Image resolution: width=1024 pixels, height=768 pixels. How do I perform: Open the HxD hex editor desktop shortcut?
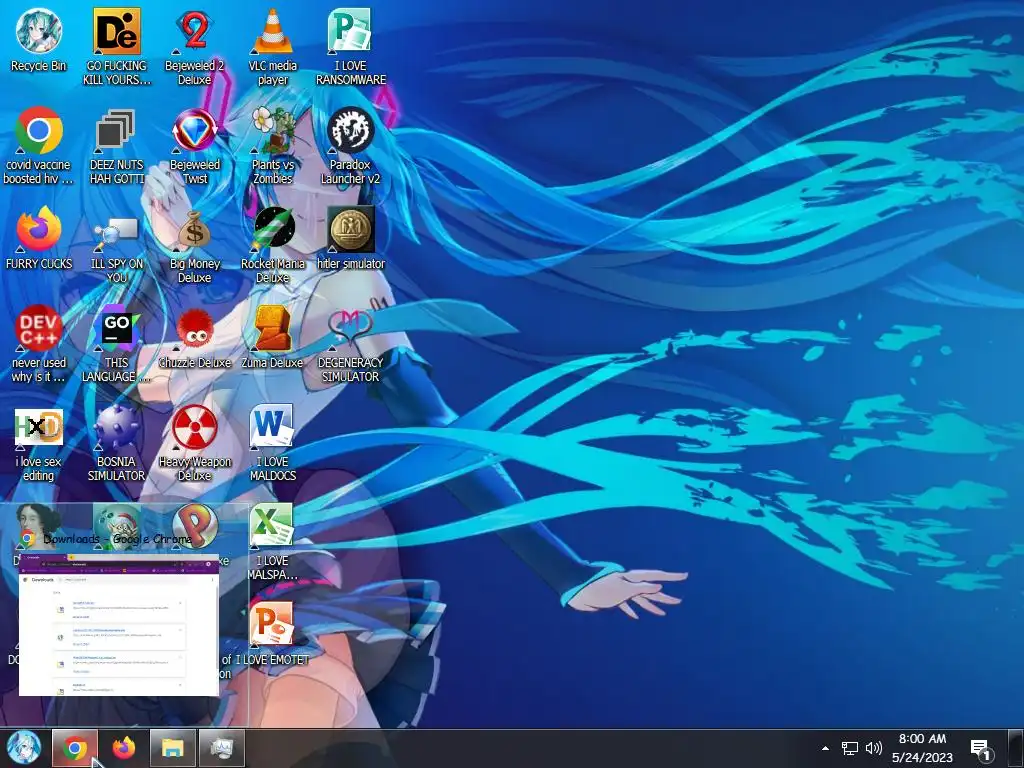[x=39, y=443]
